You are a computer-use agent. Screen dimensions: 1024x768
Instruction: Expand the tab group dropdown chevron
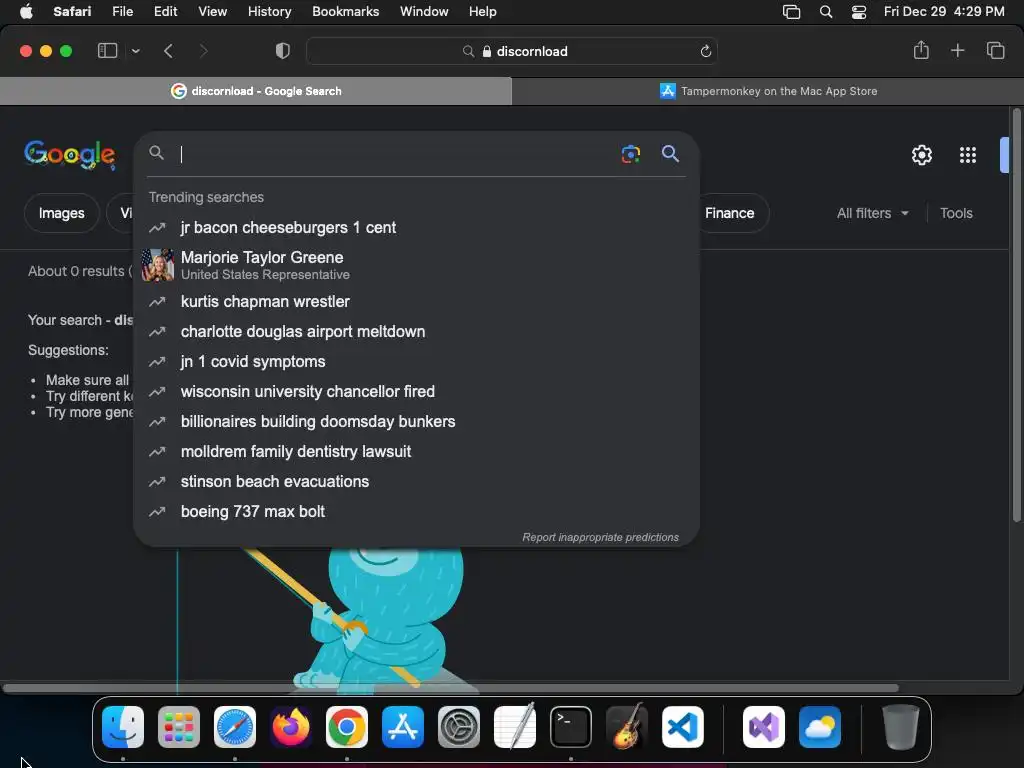click(x=135, y=51)
